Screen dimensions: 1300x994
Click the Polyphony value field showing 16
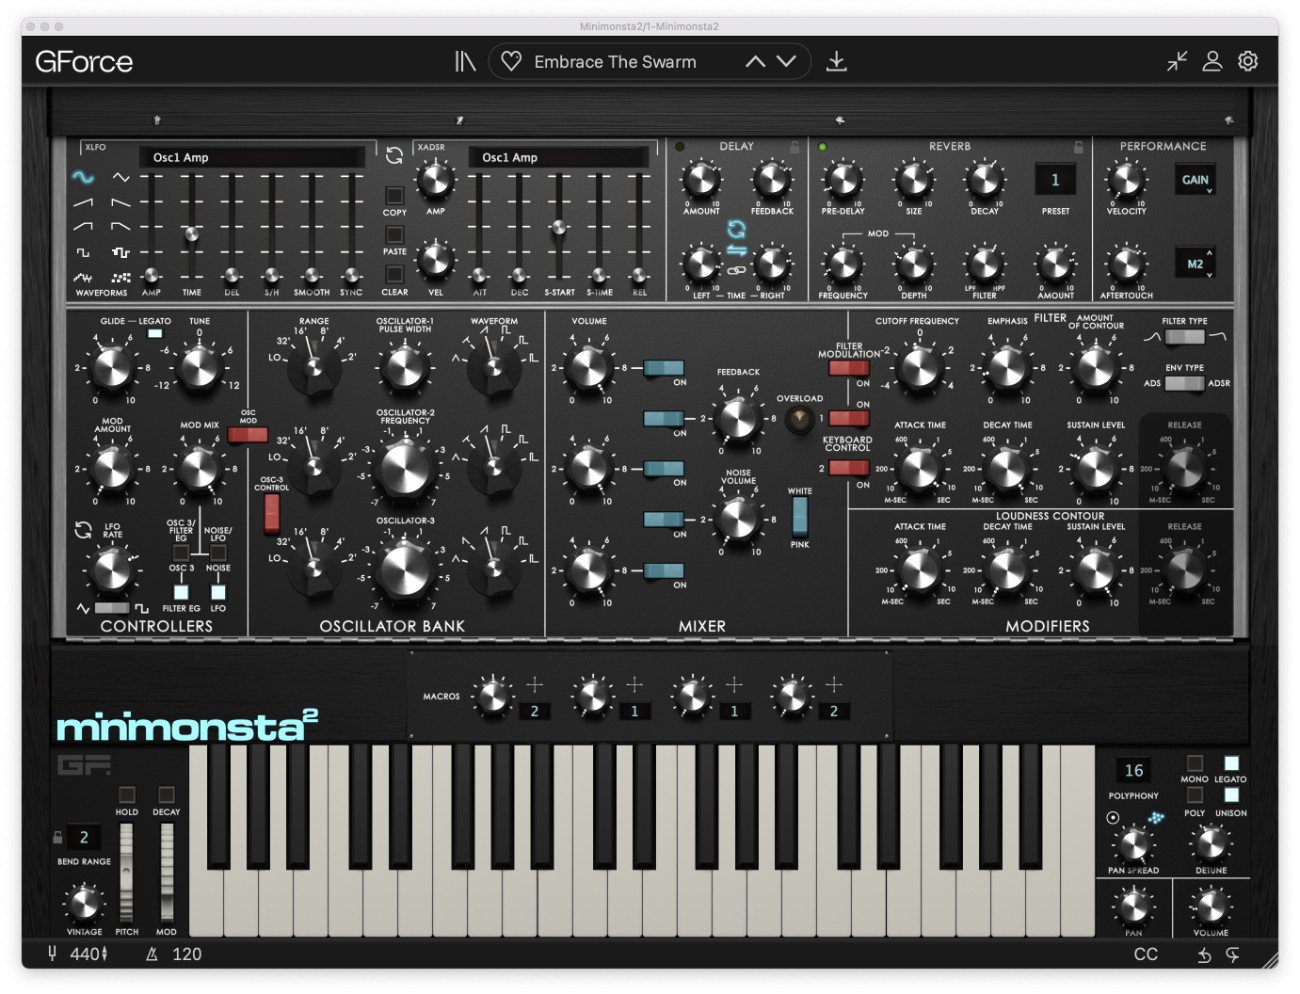[x=1134, y=771]
